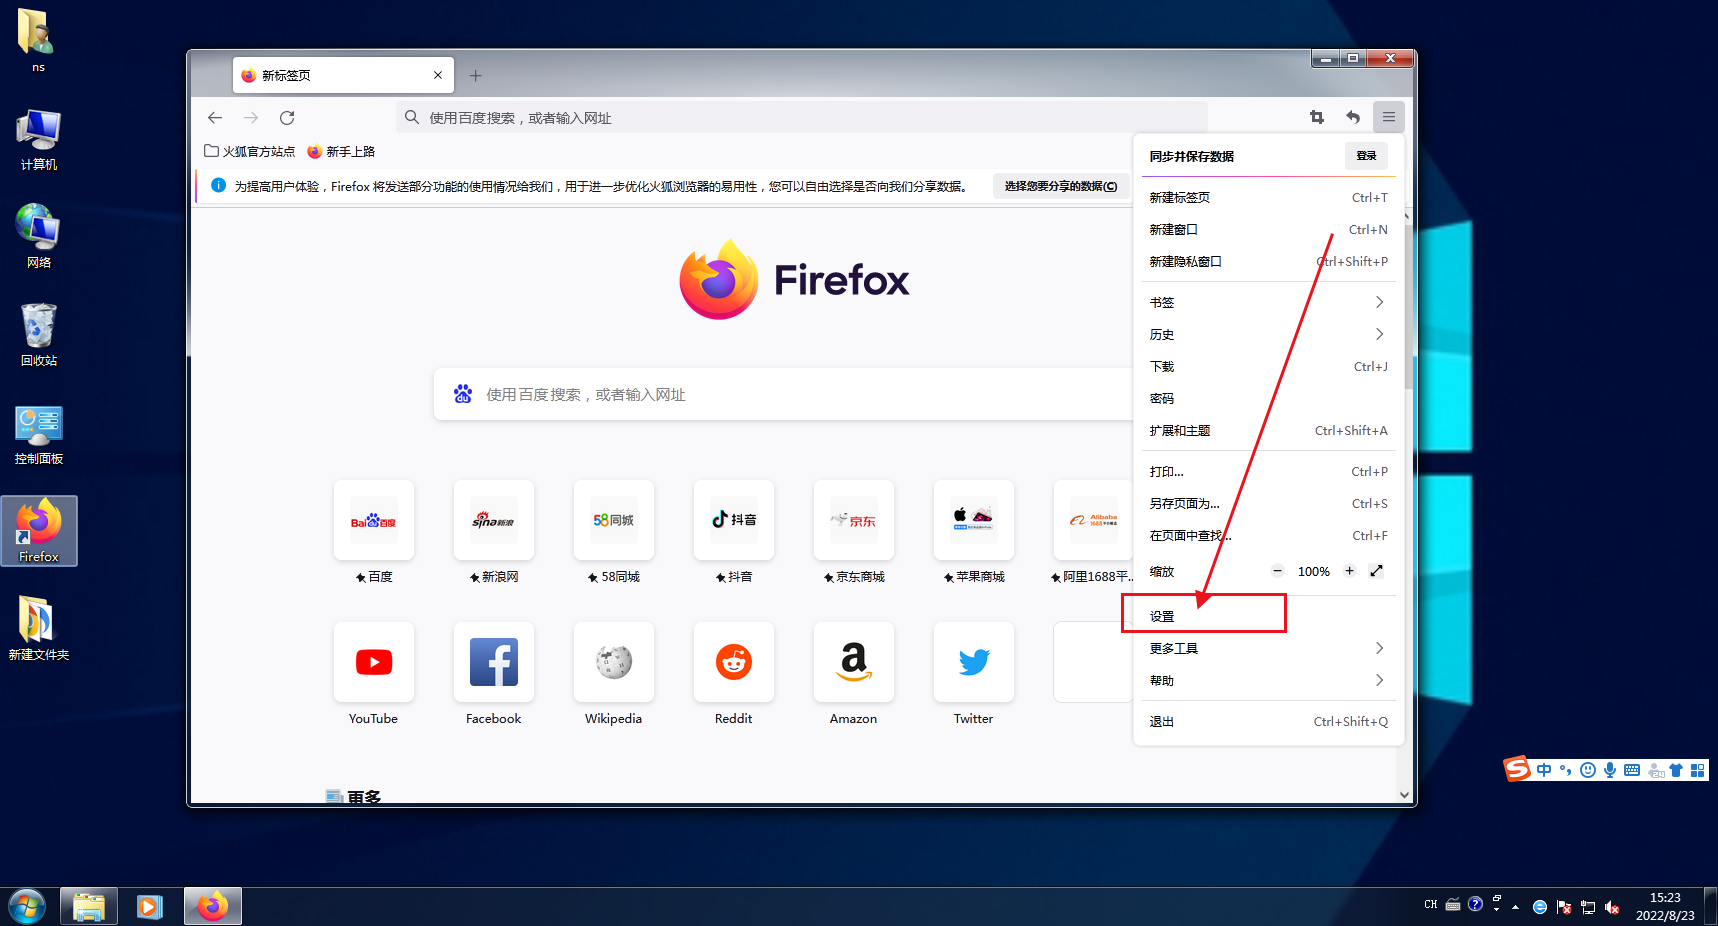Expand the 历史 history submenu

[1267, 334]
